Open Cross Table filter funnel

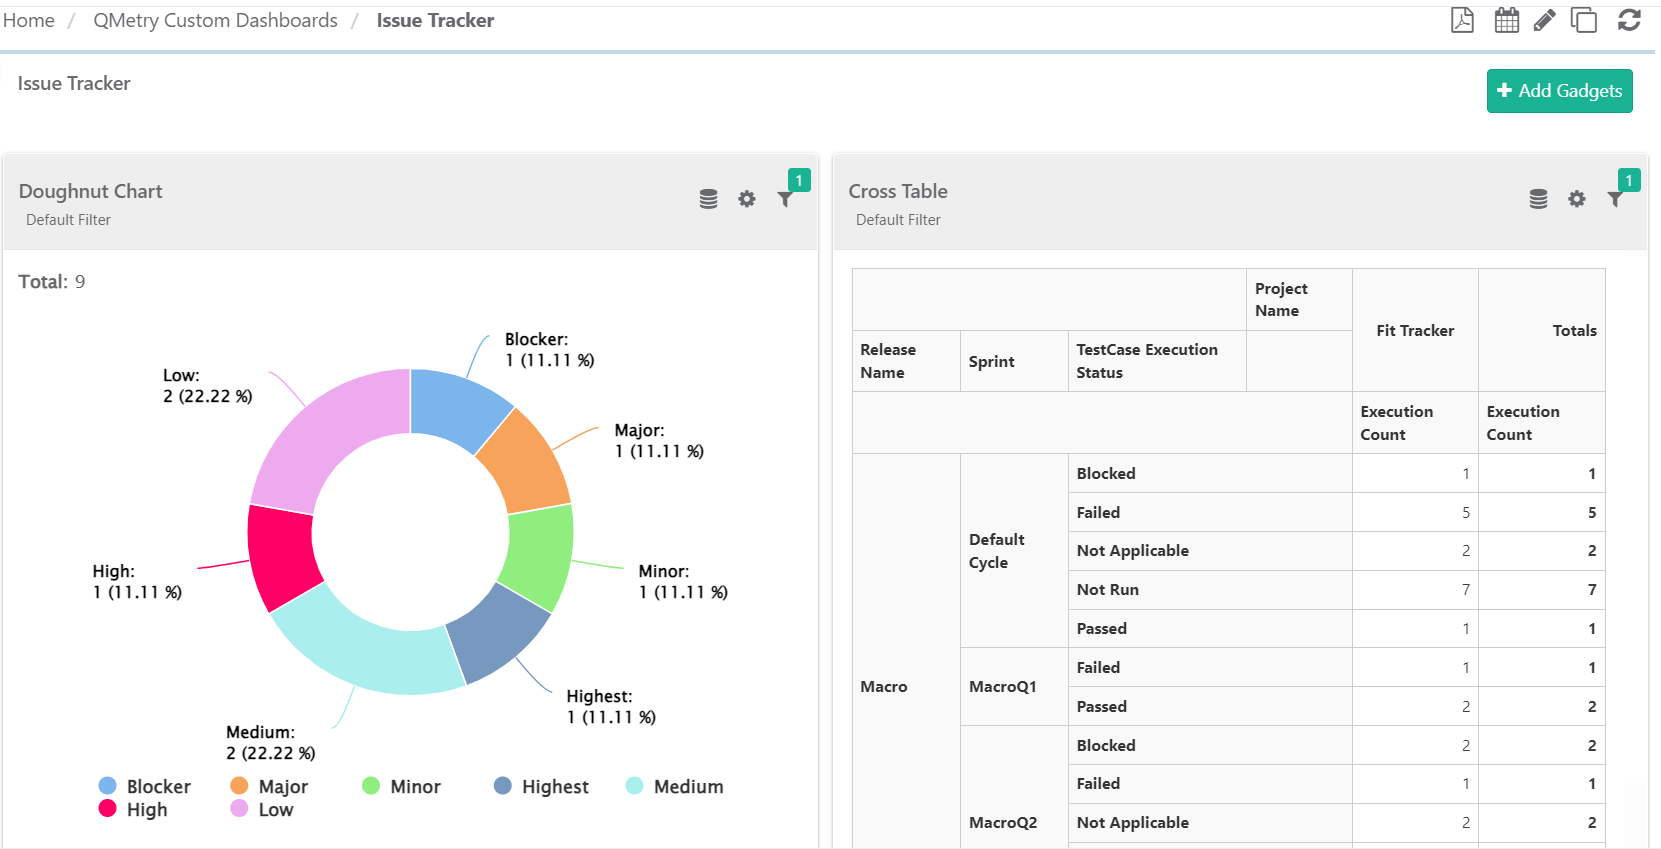tap(1615, 199)
